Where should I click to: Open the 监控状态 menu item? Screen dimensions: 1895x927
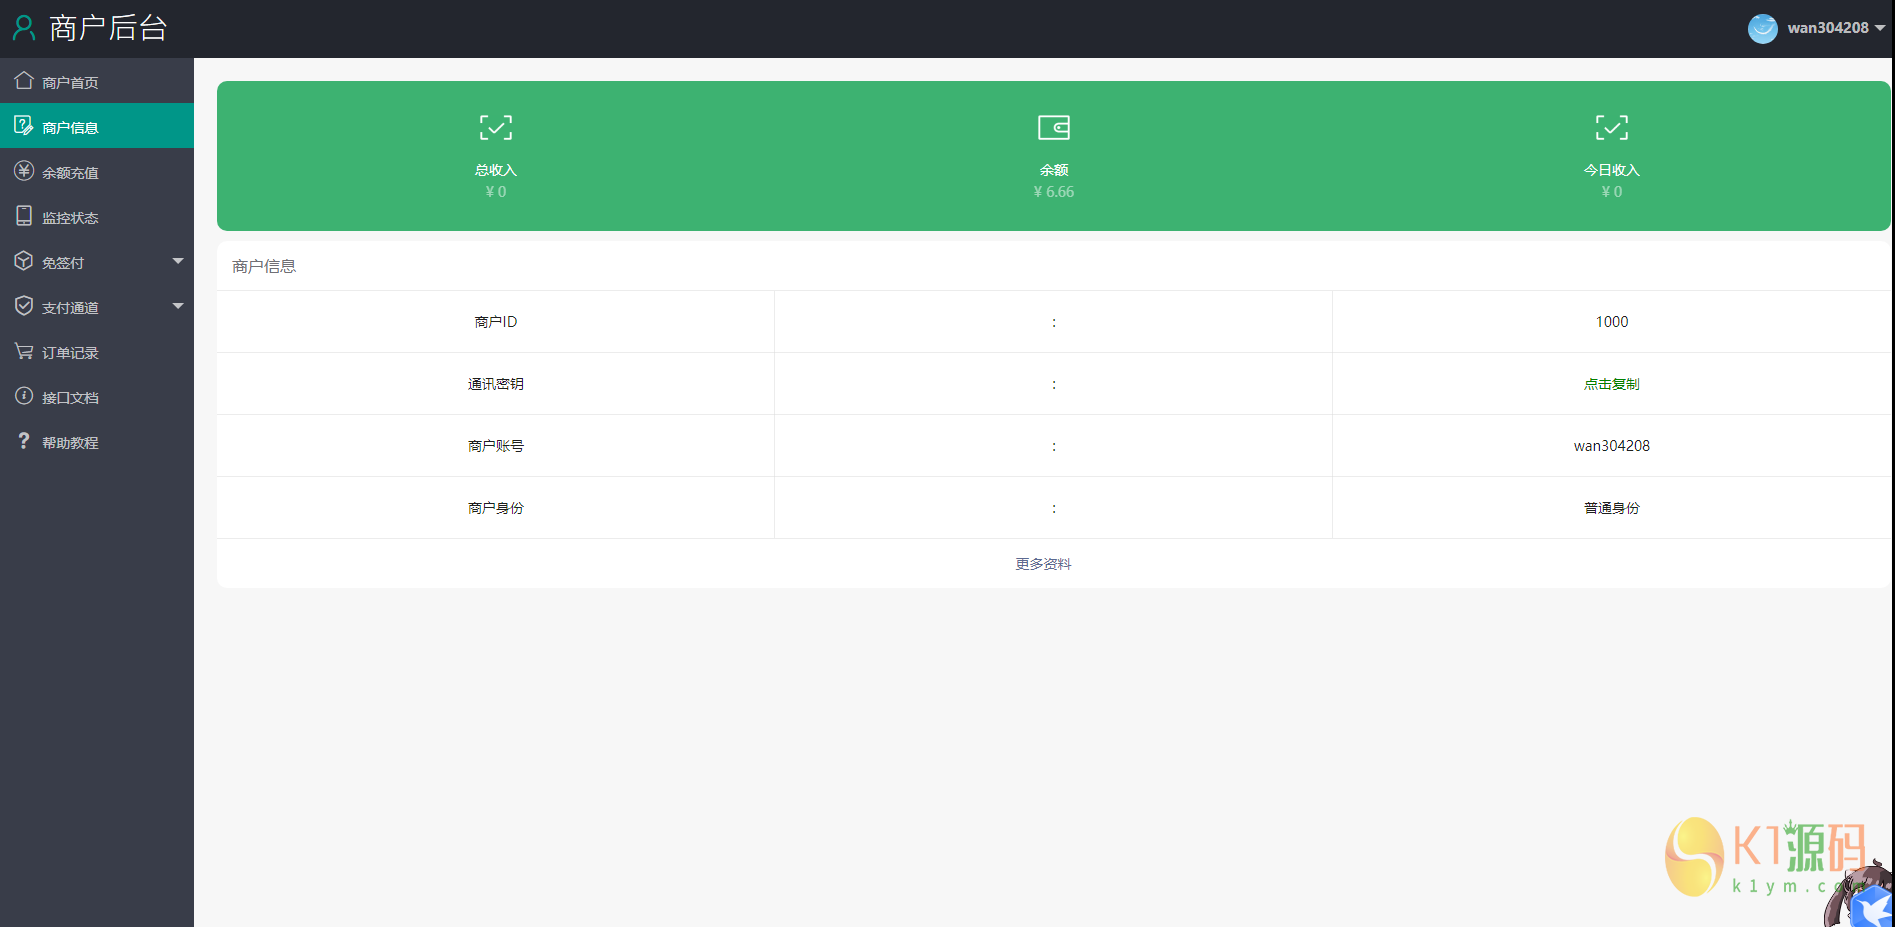pyautogui.click(x=97, y=216)
